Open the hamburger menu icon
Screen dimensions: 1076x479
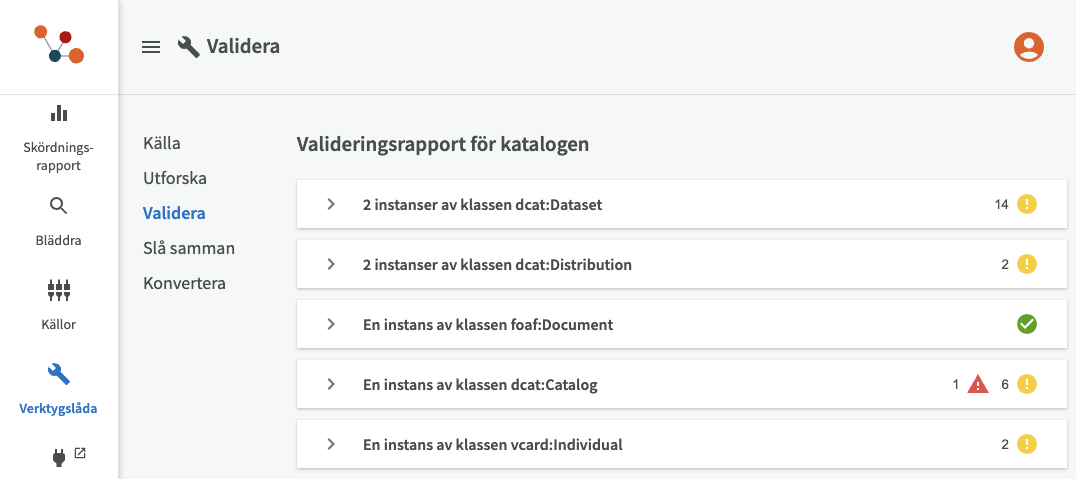click(x=151, y=47)
